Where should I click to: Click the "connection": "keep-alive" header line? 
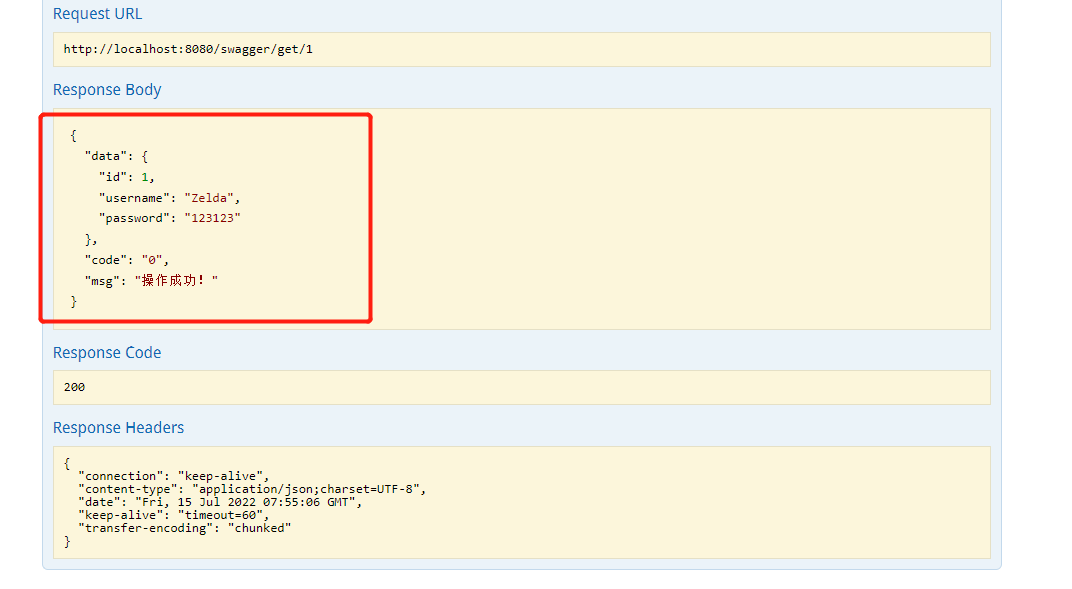tap(174, 476)
